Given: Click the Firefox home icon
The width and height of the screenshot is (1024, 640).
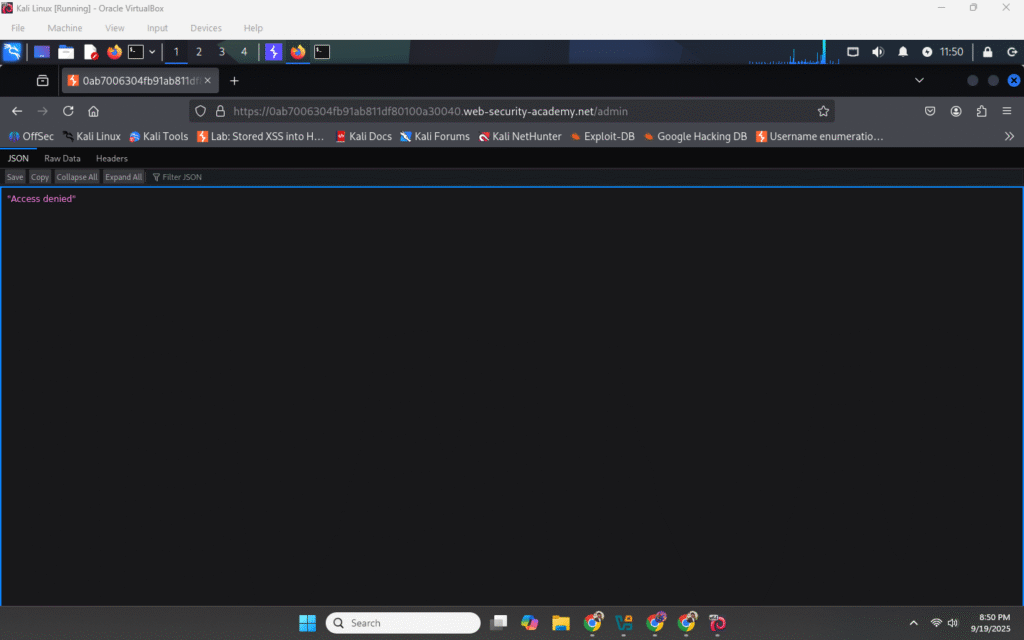Looking at the screenshot, I should (x=93, y=111).
